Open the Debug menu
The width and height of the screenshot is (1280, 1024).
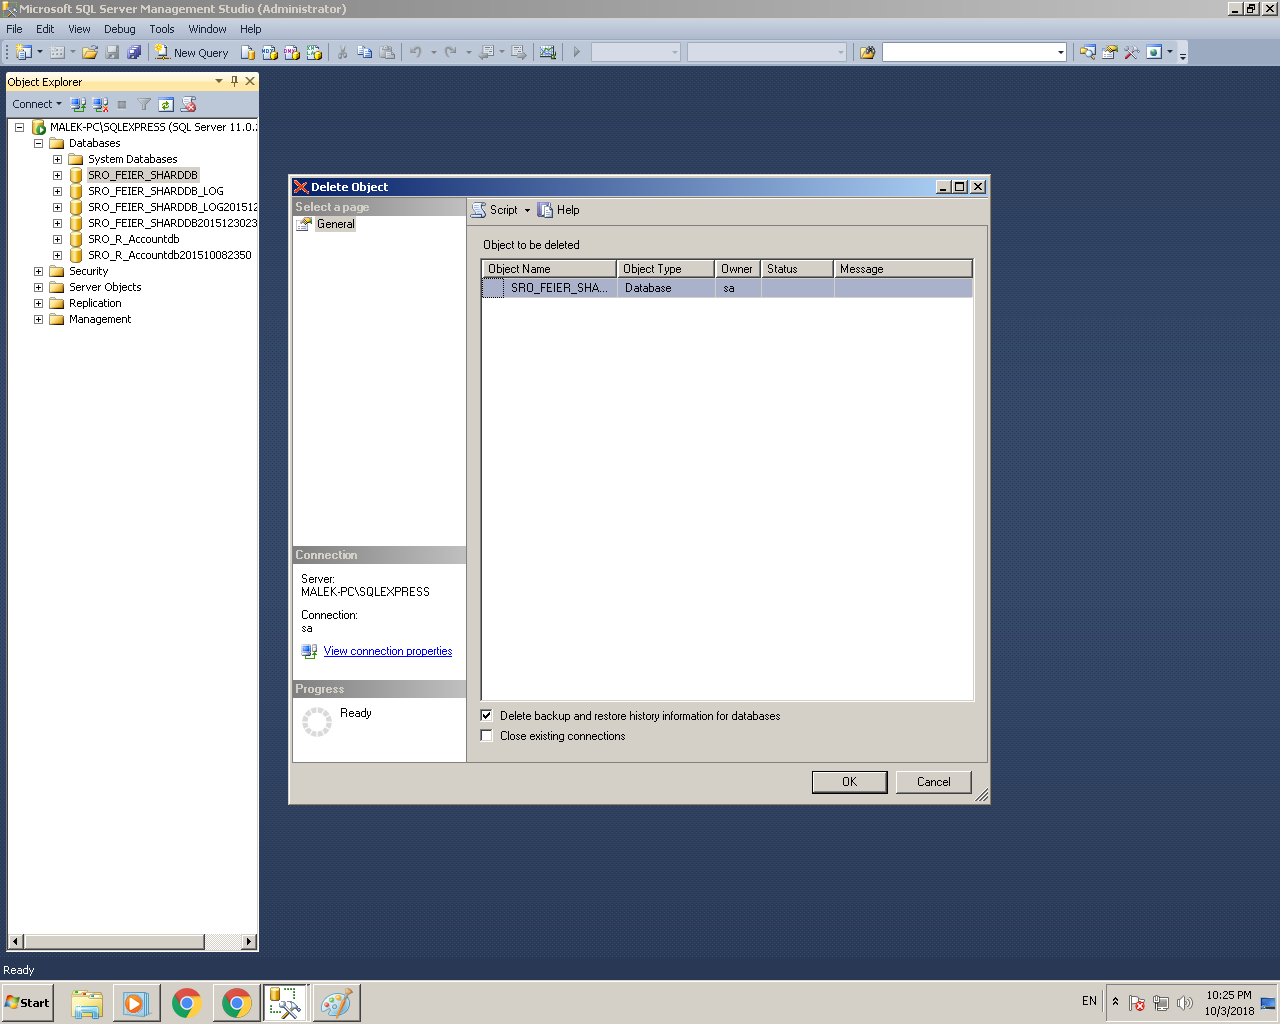pyautogui.click(x=120, y=29)
